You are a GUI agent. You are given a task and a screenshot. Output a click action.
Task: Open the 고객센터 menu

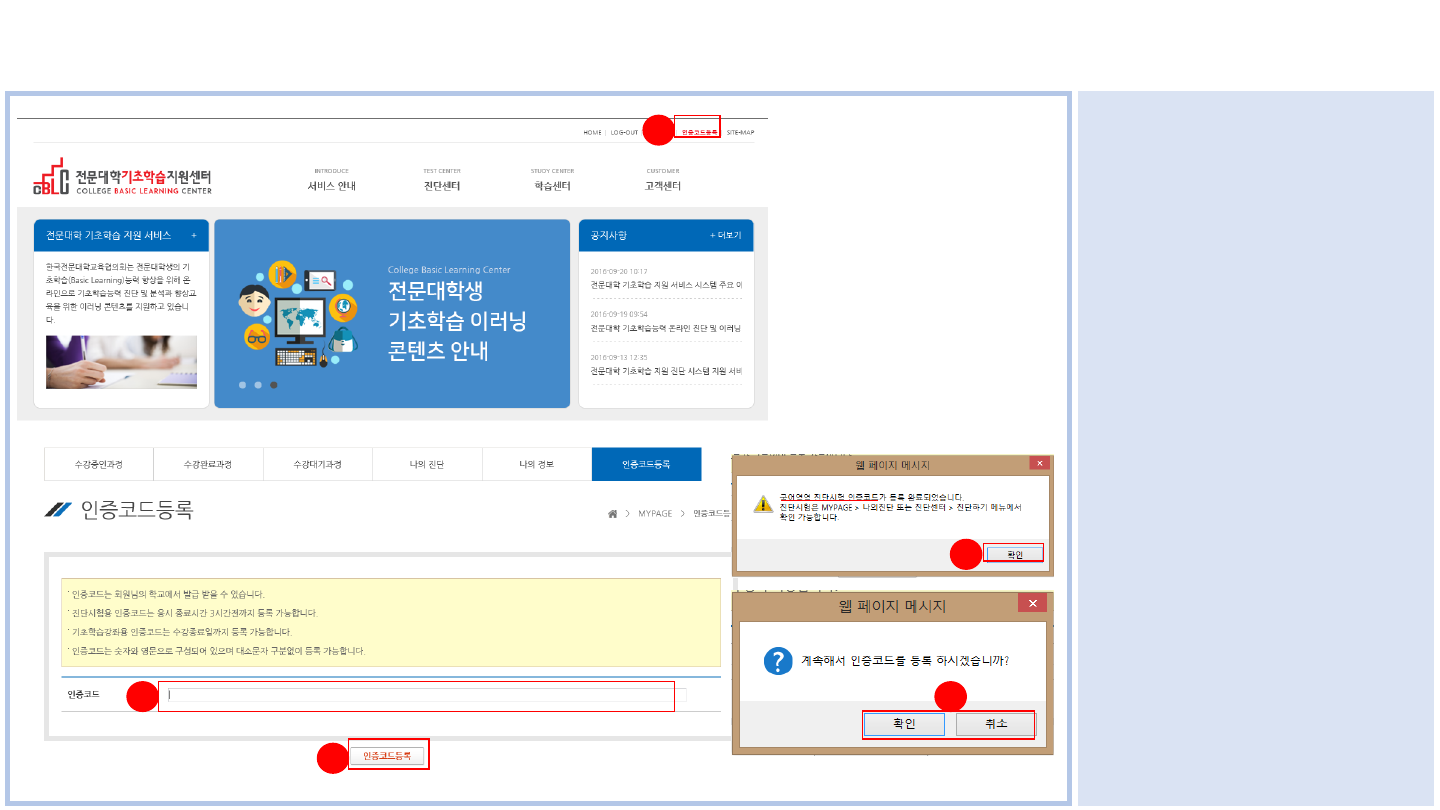pos(662,186)
